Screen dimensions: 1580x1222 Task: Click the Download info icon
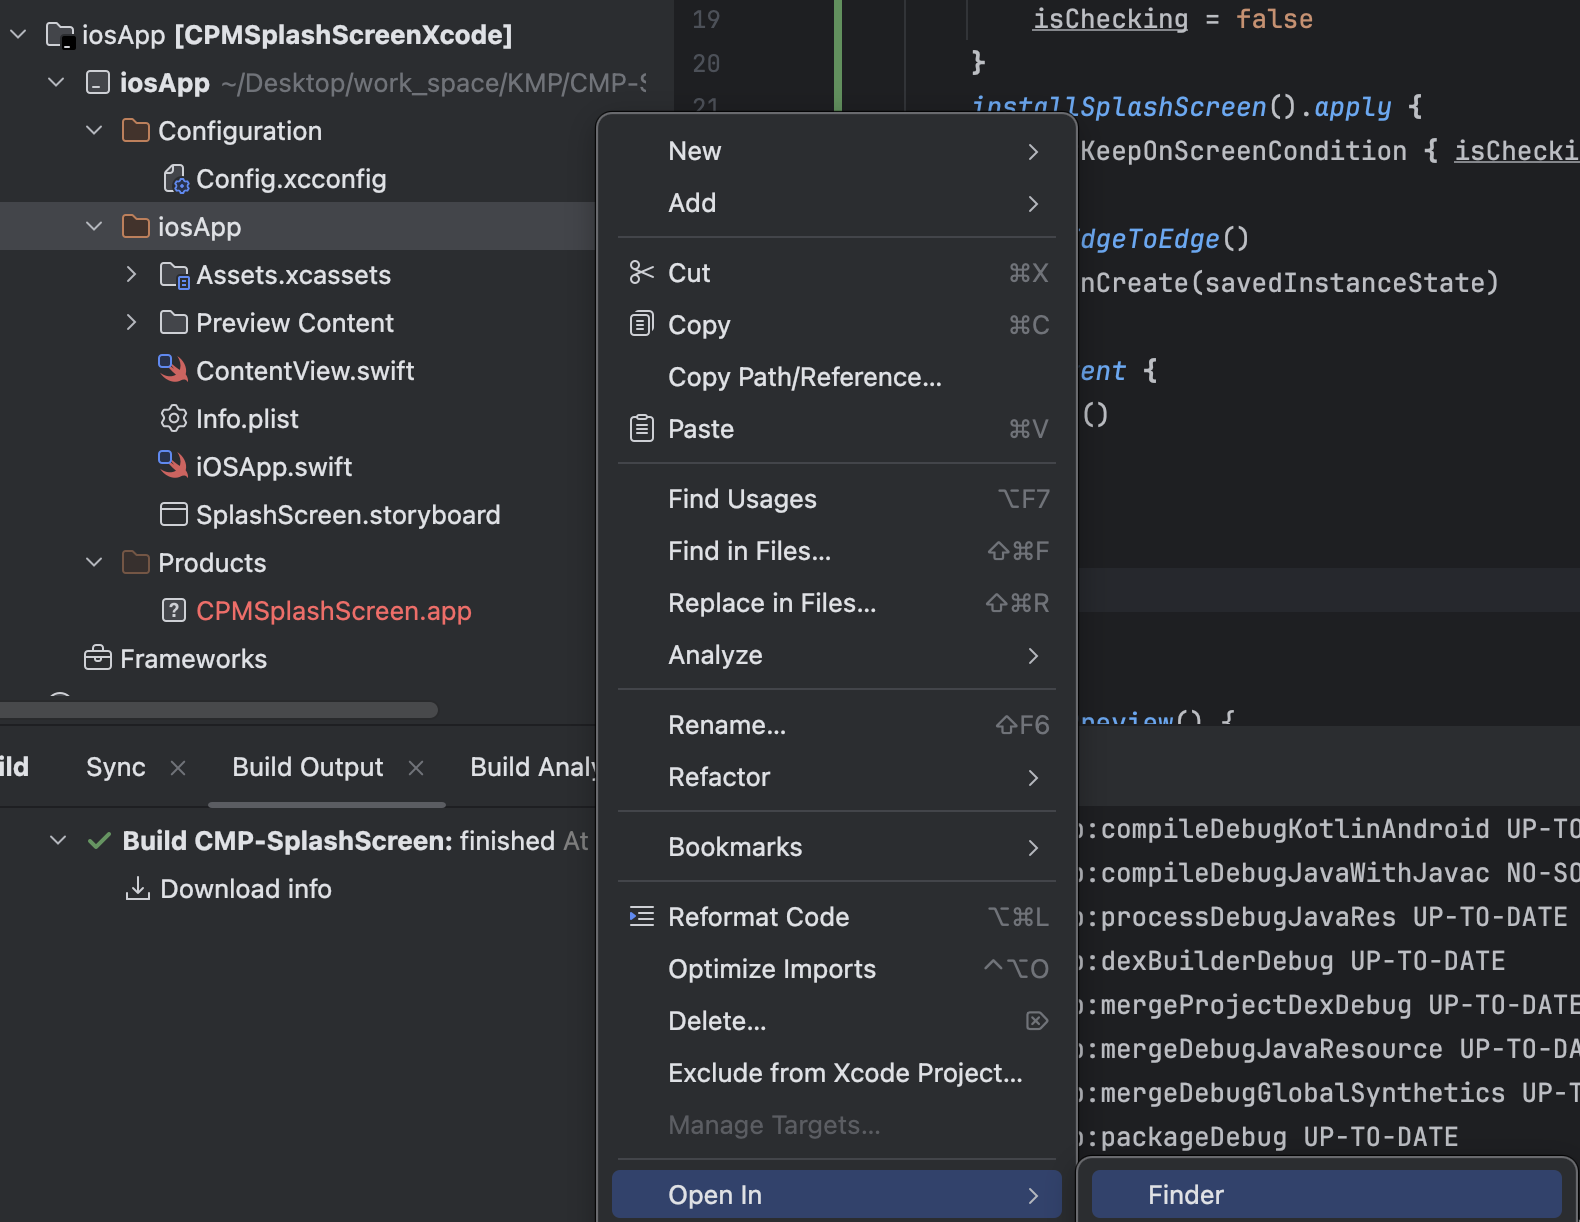[x=138, y=888]
